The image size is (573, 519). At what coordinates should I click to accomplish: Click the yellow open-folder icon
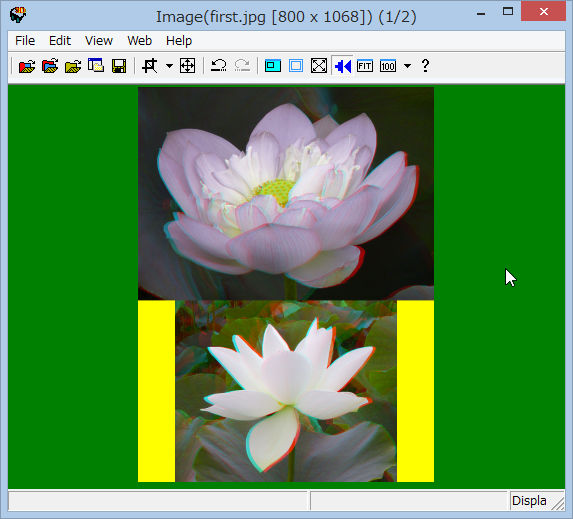73,66
